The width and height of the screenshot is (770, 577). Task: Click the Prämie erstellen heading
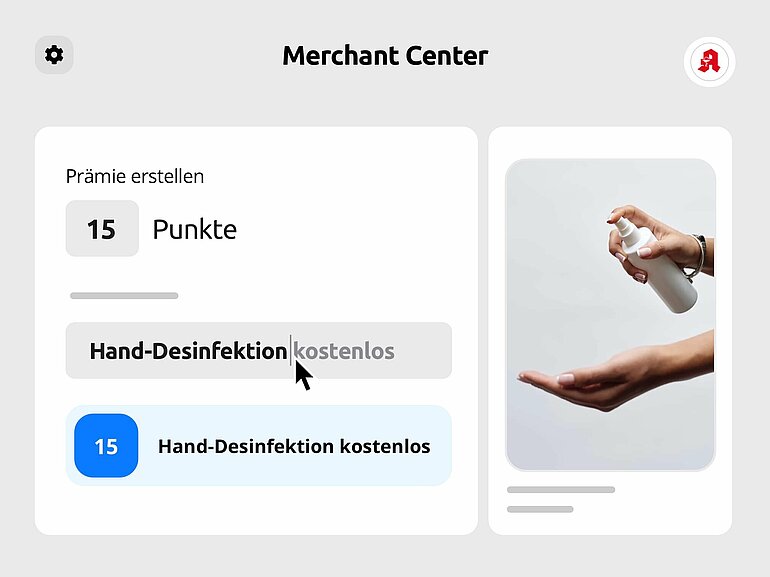(135, 176)
